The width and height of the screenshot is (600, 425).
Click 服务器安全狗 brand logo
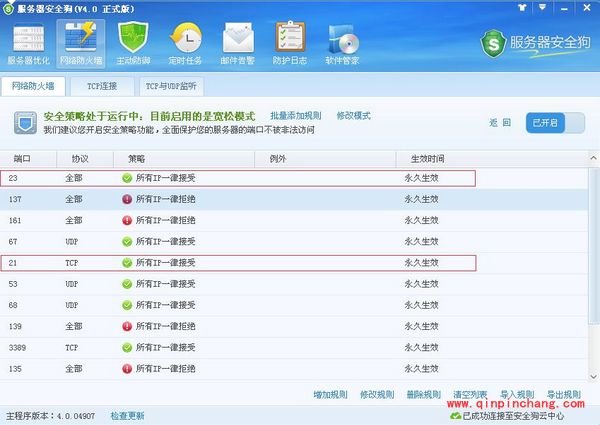535,43
